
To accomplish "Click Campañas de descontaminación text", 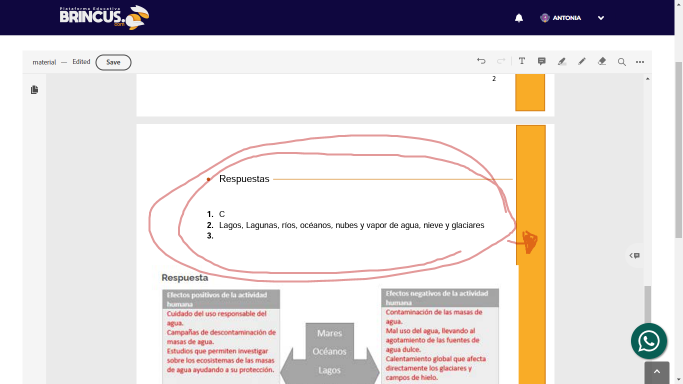I will click(221, 337).
